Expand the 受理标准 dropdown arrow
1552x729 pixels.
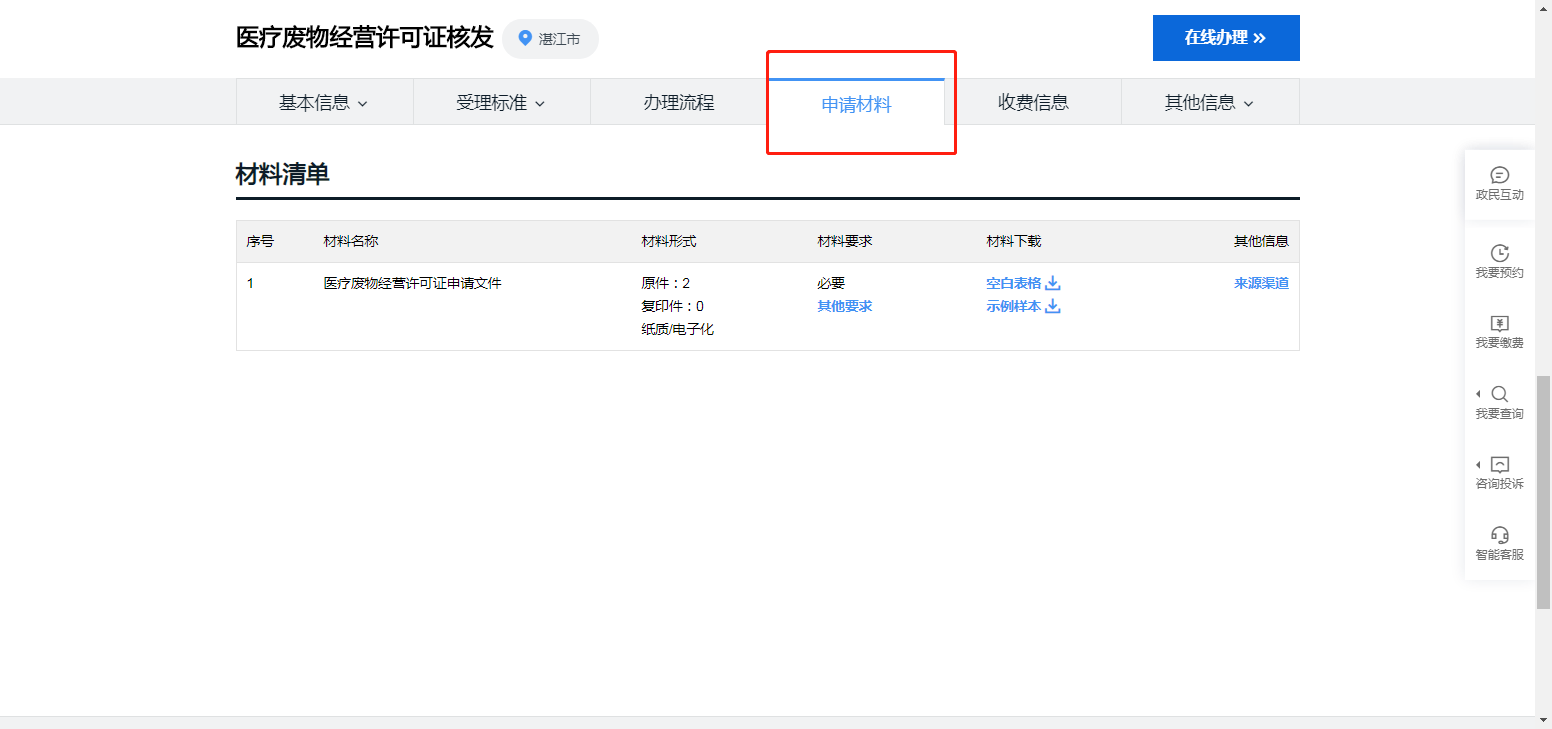click(540, 103)
